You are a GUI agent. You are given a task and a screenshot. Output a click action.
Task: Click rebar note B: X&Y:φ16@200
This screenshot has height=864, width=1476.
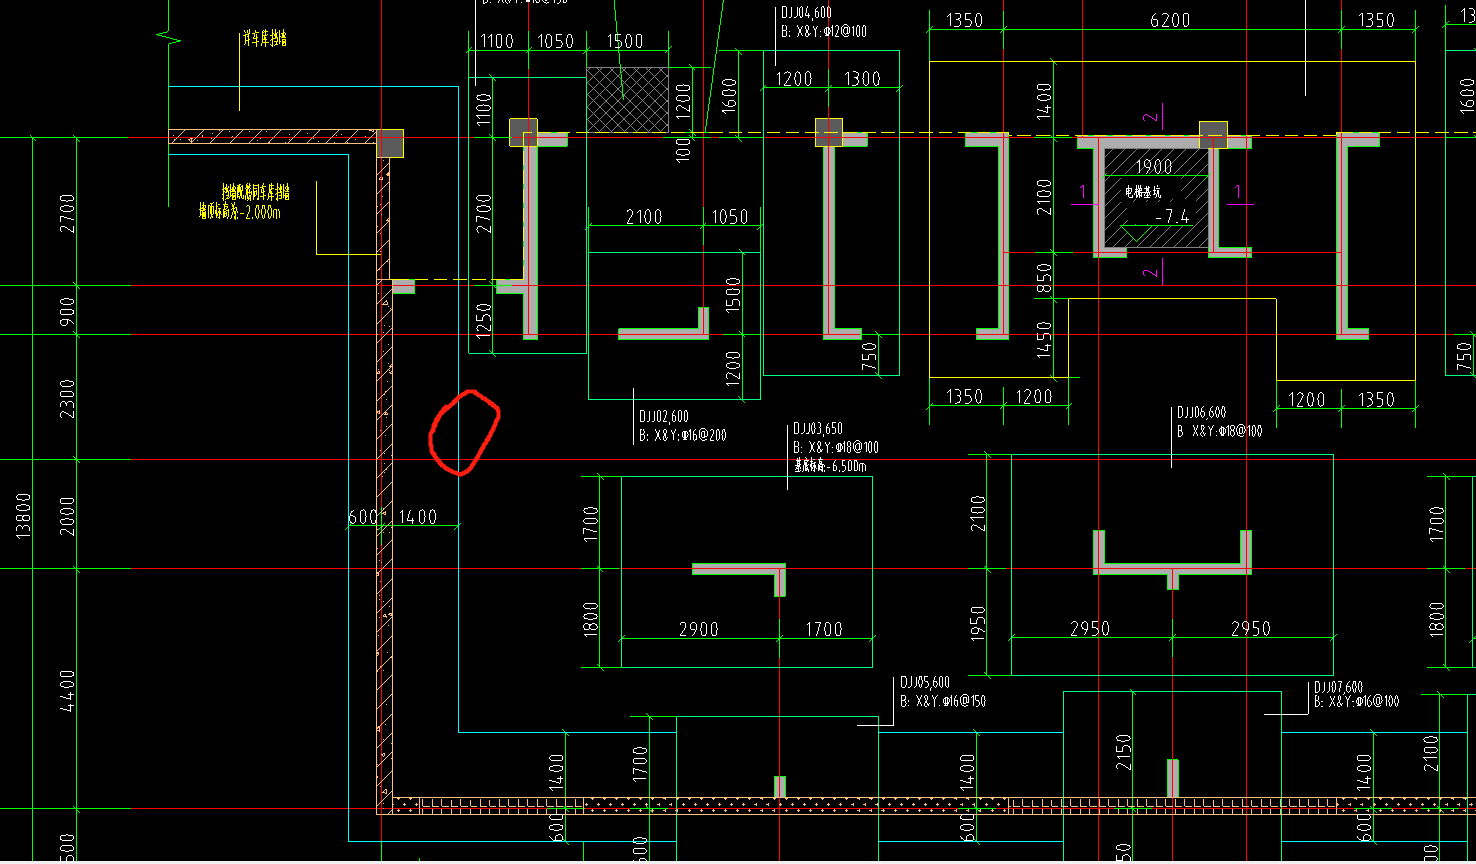click(x=682, y=436)
